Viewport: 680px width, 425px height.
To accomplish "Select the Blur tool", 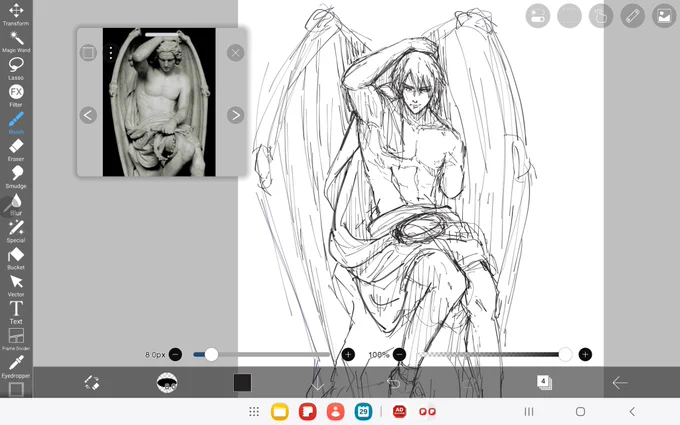I will point(16,204).
